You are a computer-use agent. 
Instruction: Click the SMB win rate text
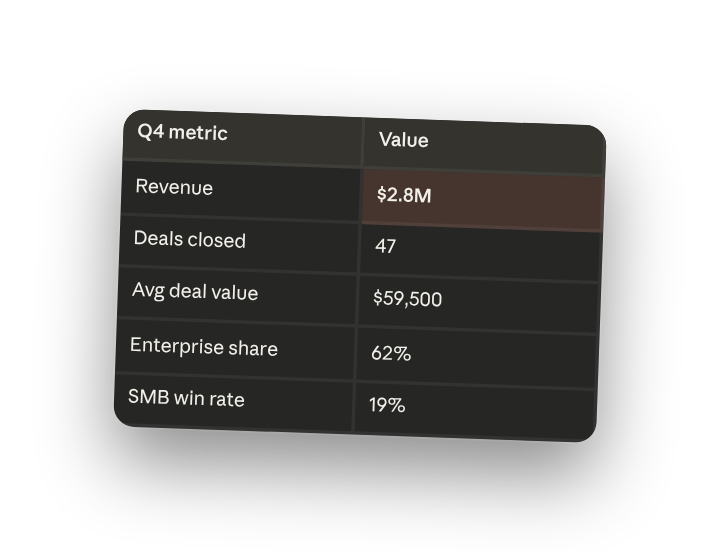(186, 398)
